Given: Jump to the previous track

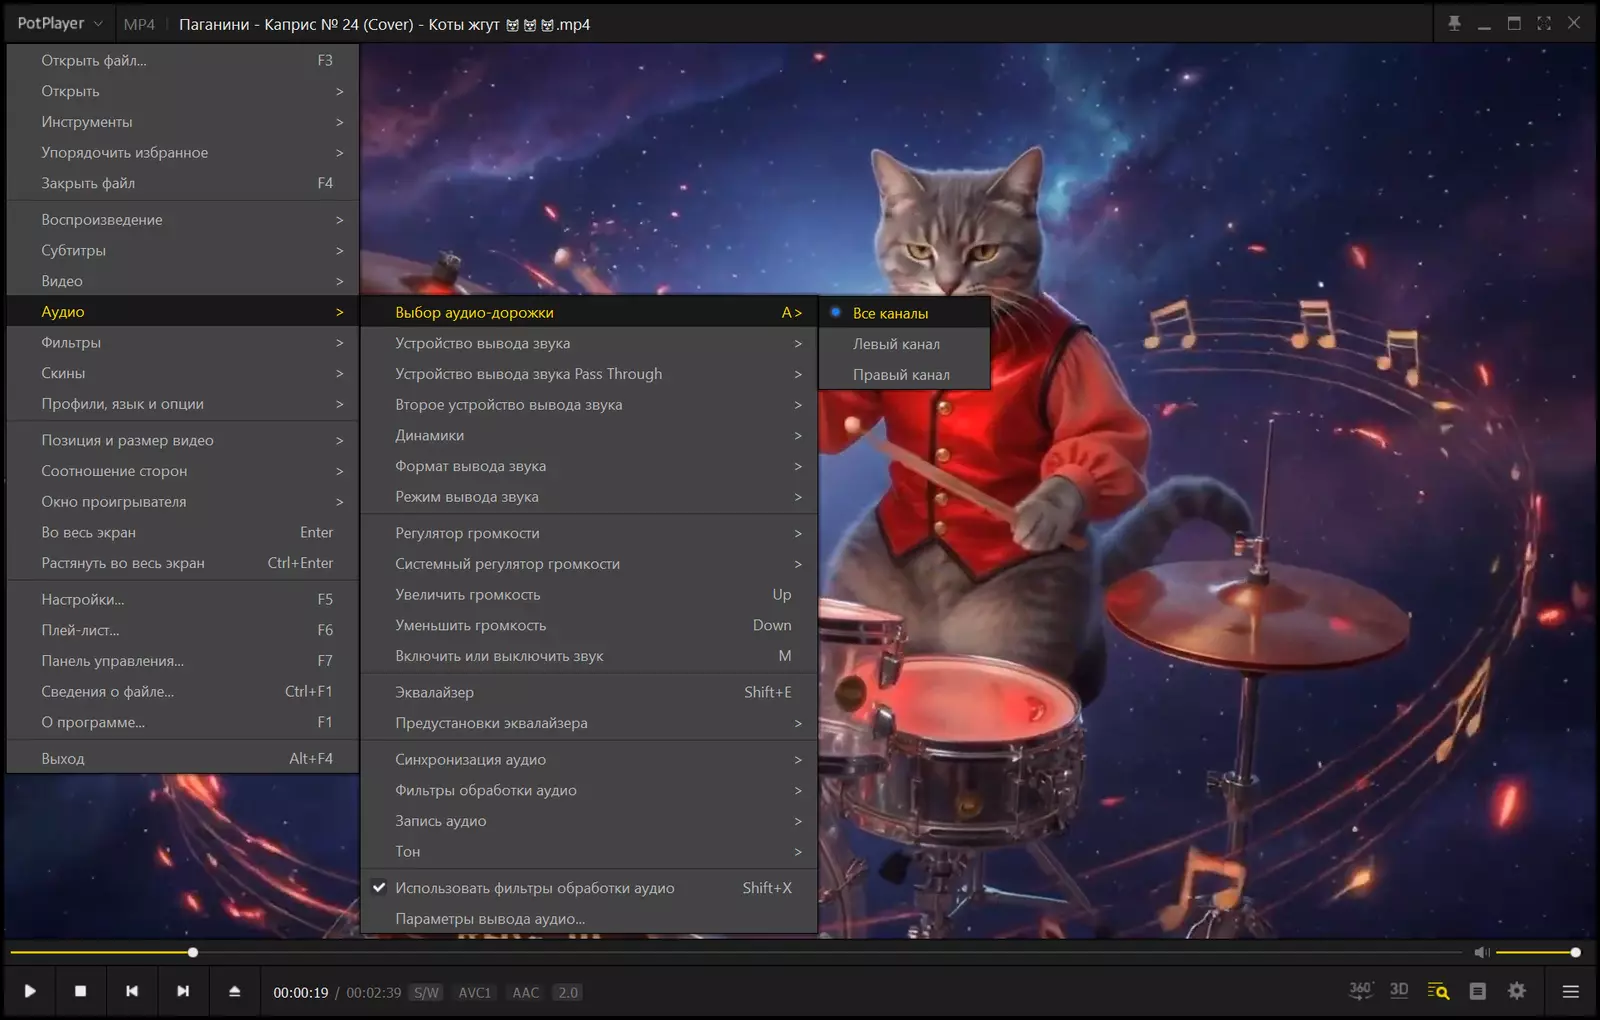Looking at the screenshot, I should point(132,991).
